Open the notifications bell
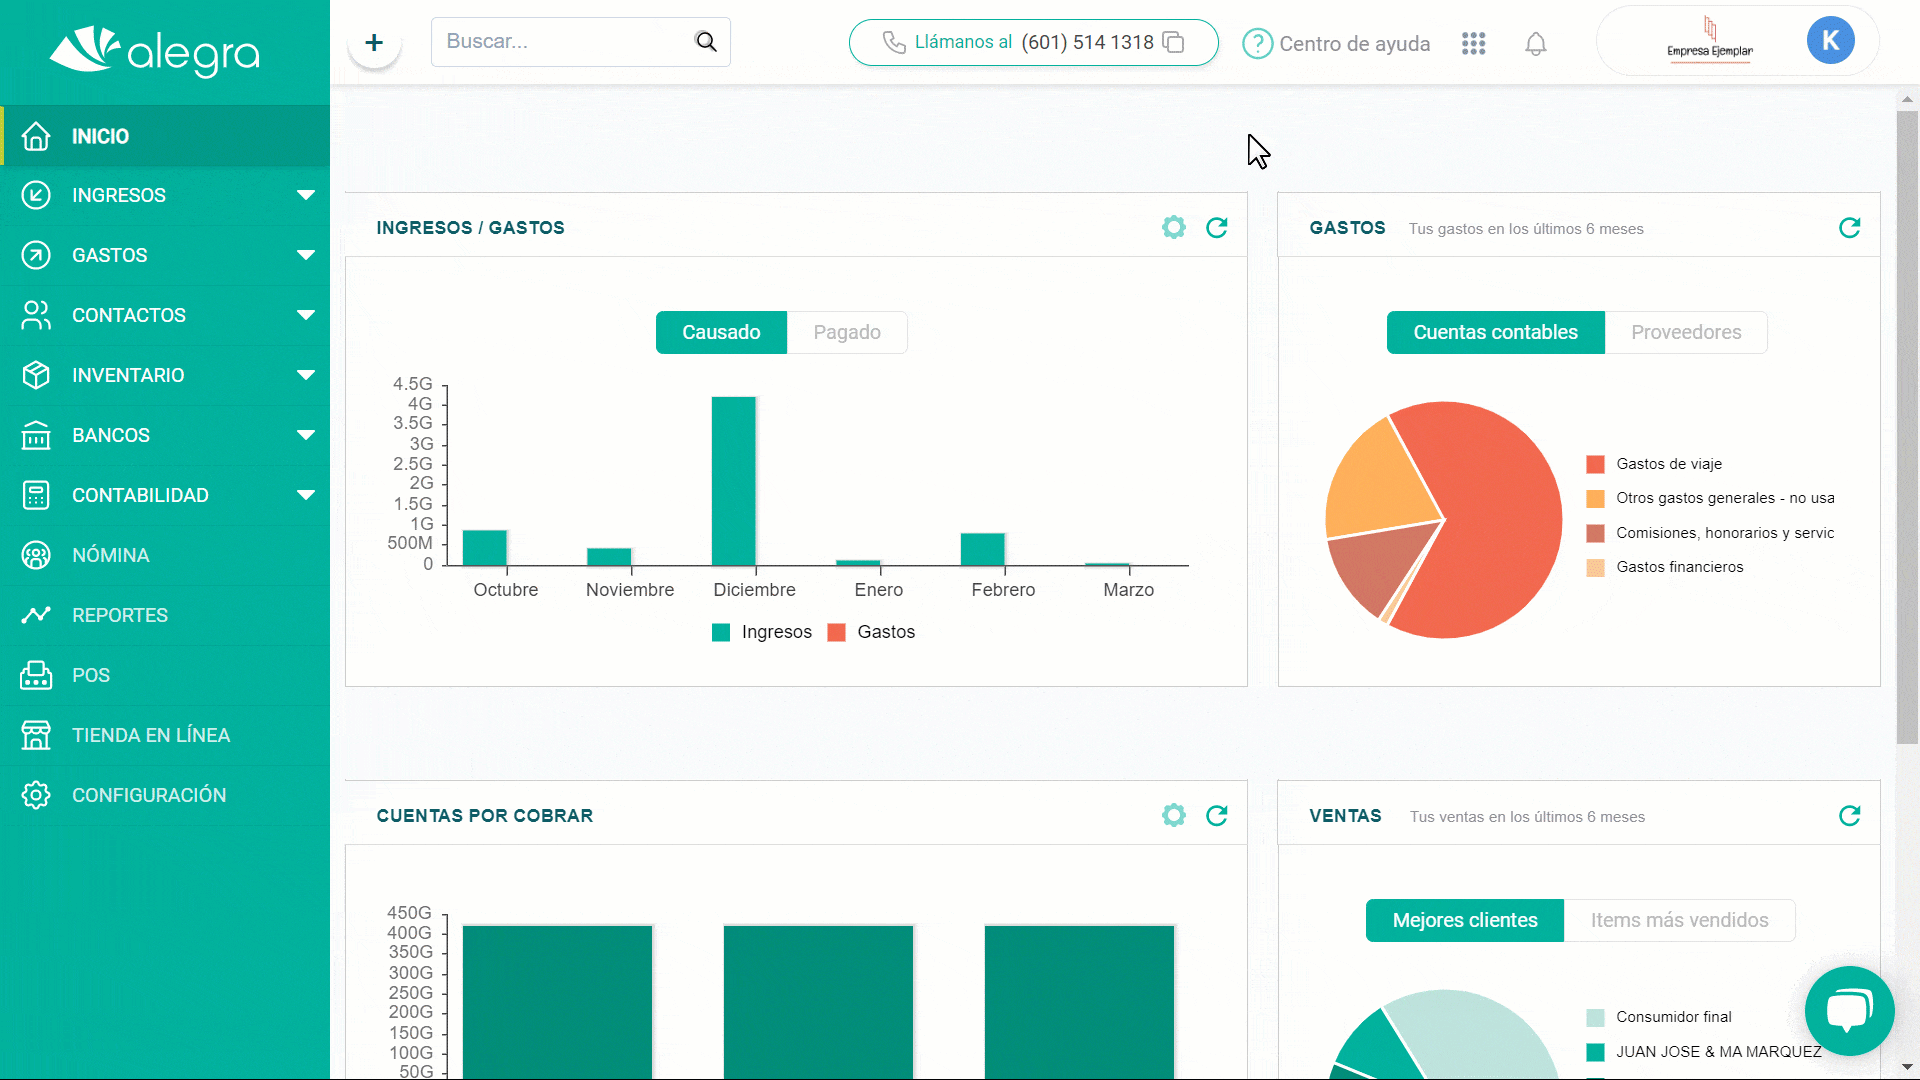This screenshot has height=1080, width=1920. coord(1536,44)
